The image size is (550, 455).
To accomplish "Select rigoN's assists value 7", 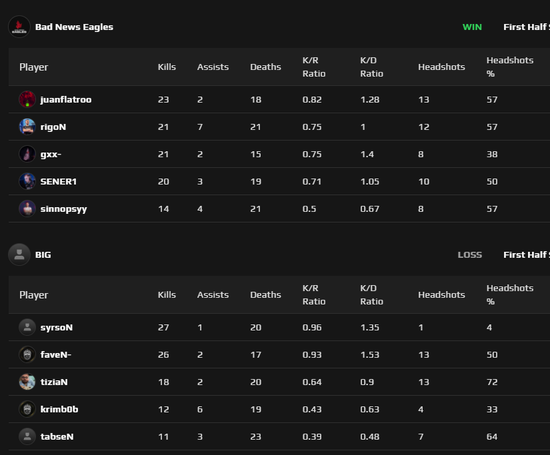I will tap(200, 127).
